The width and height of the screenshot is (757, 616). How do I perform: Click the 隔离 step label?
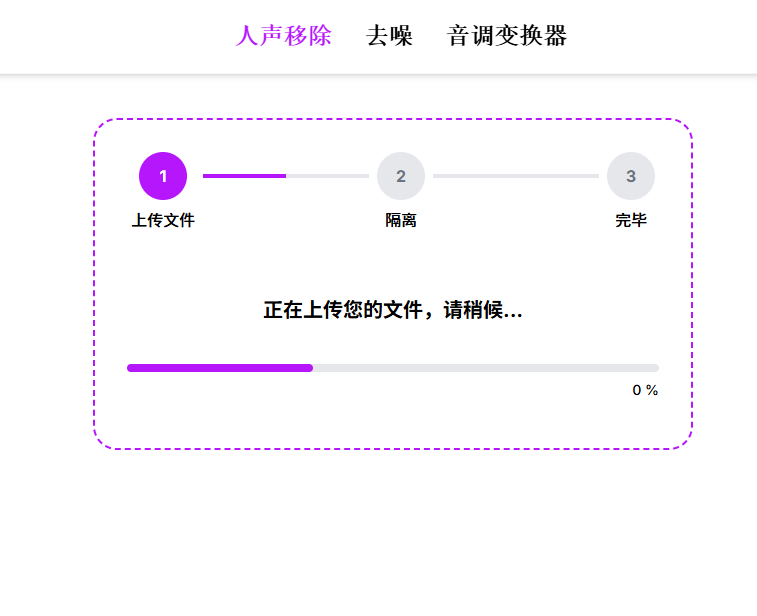pyautogui.click(x=401, y=220)
